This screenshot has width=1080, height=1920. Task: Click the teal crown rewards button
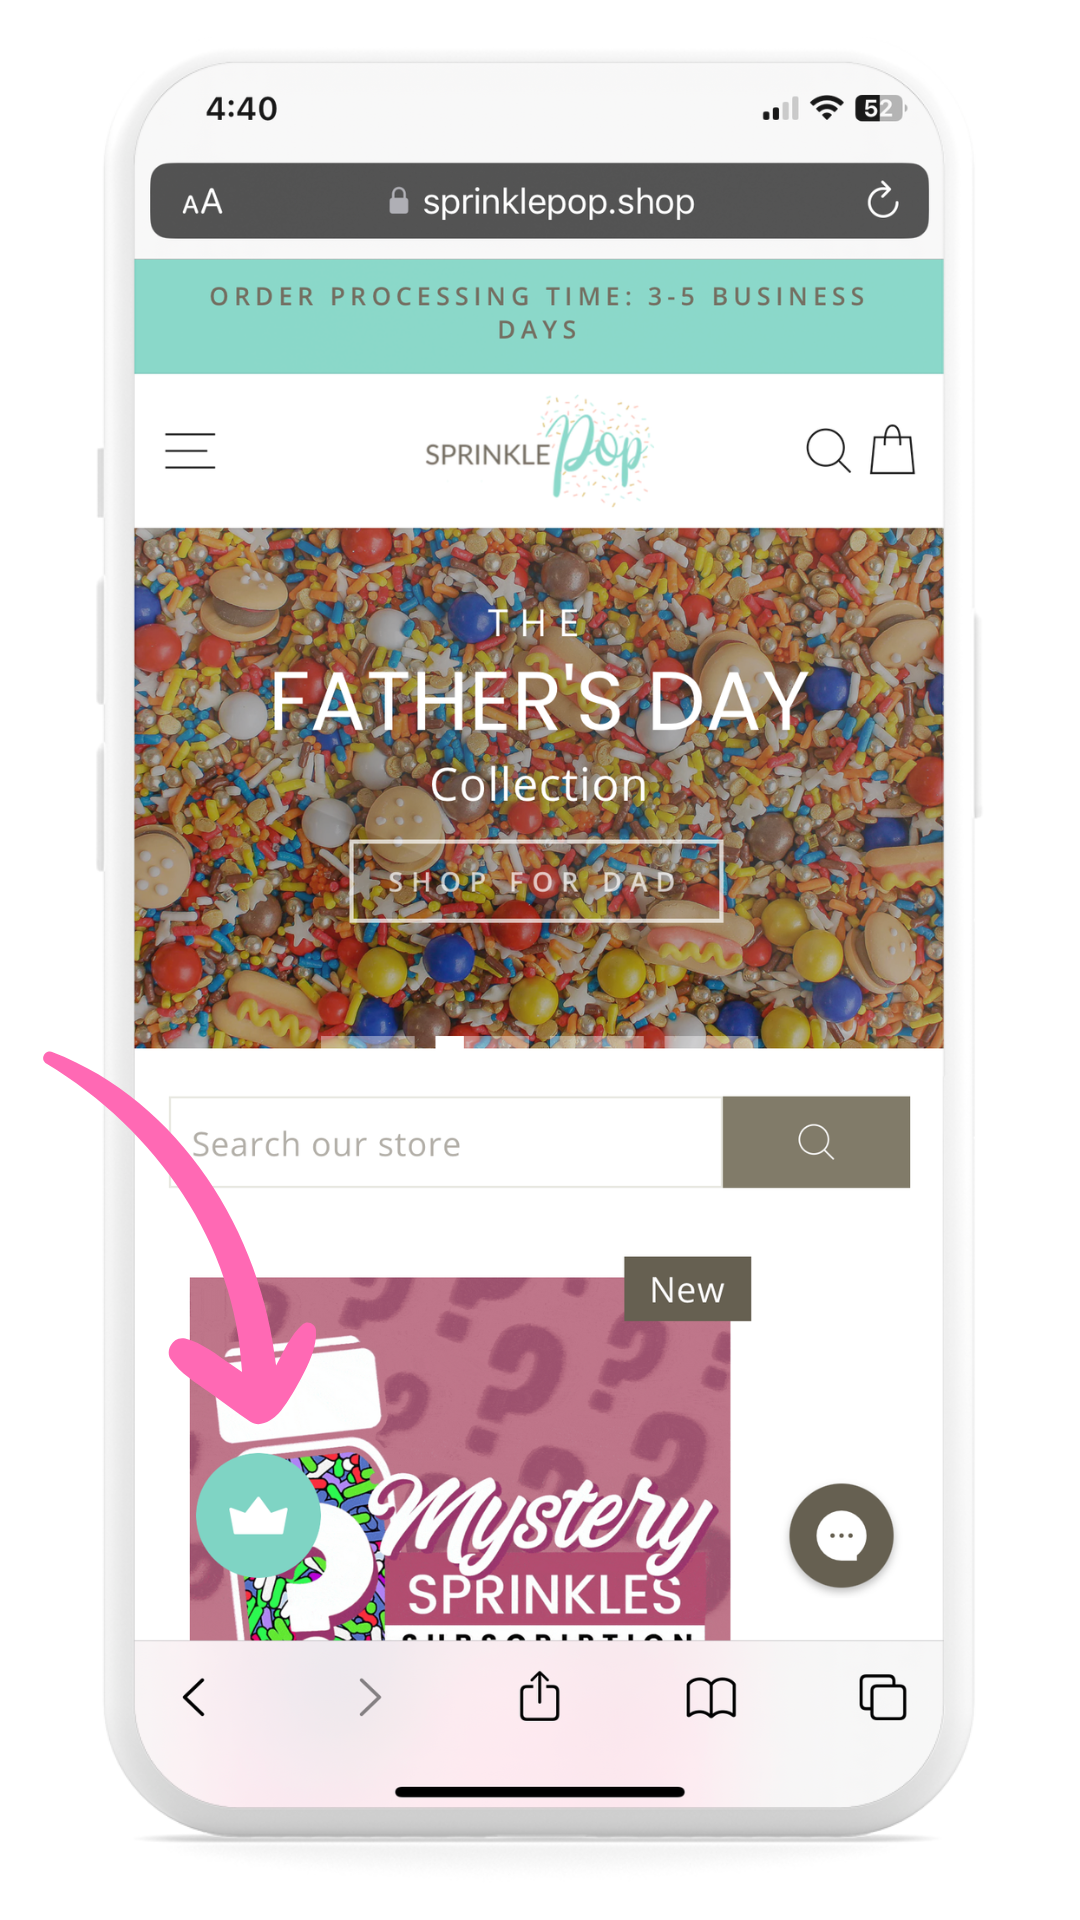(258, 1515)
